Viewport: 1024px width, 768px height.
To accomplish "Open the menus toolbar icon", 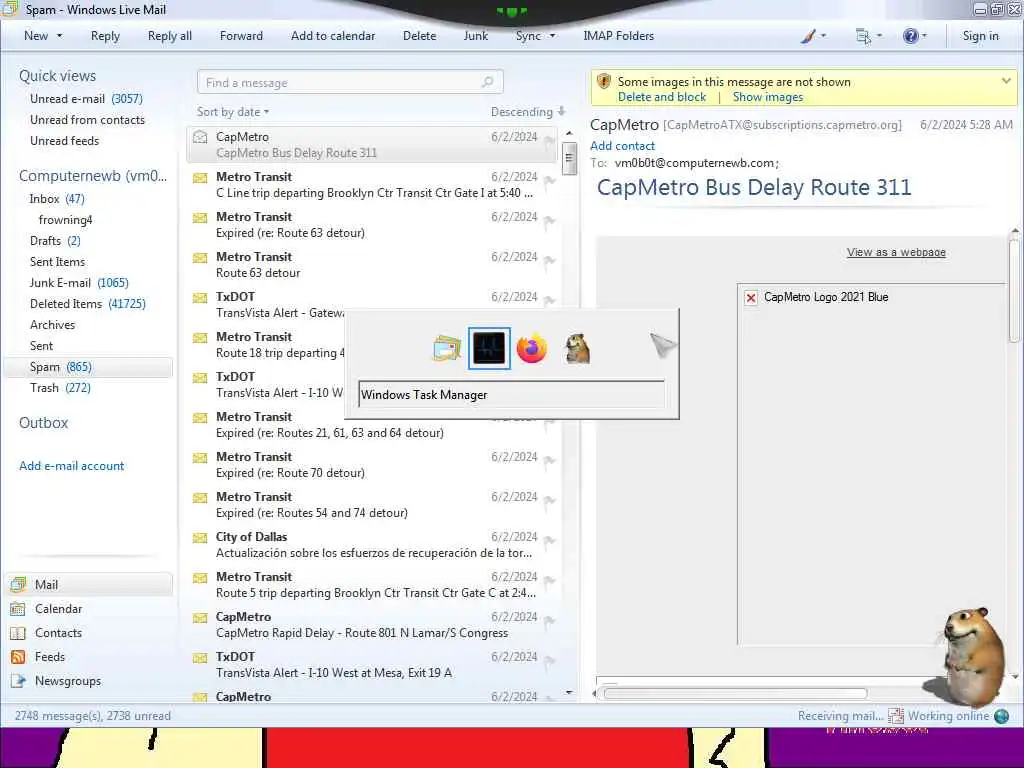I will coord(863,37).
